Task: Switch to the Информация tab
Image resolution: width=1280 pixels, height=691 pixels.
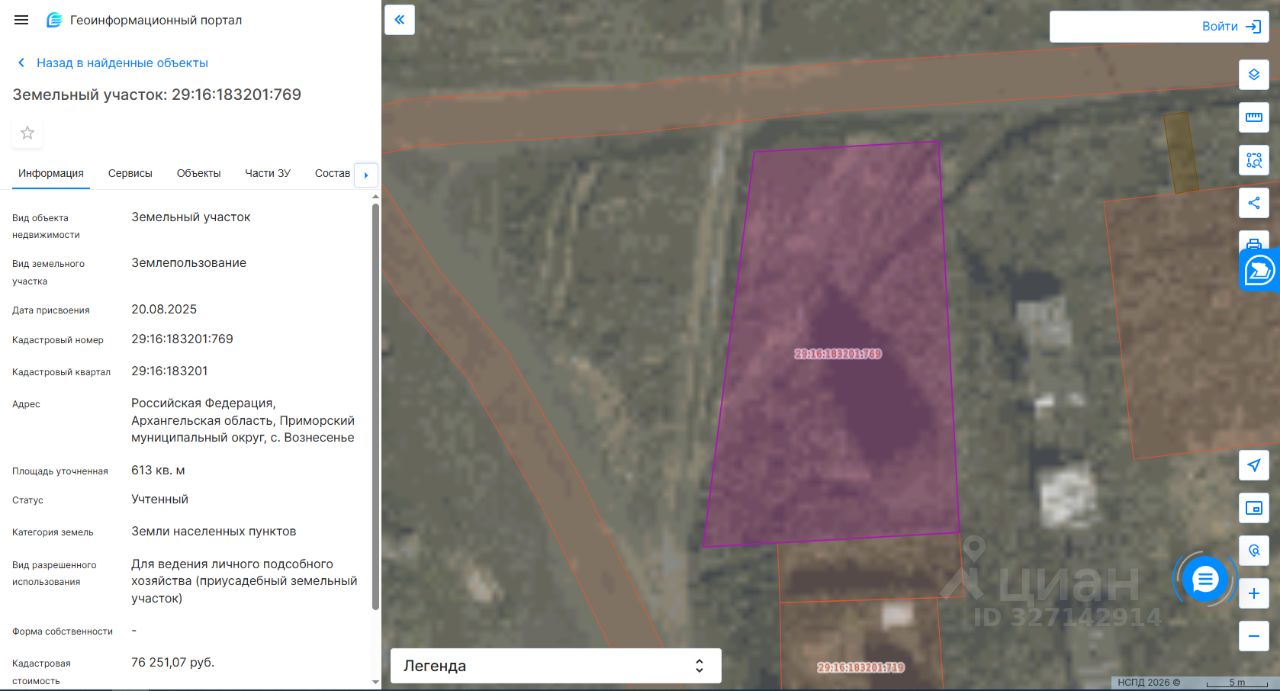Action: tap(51, 173)
